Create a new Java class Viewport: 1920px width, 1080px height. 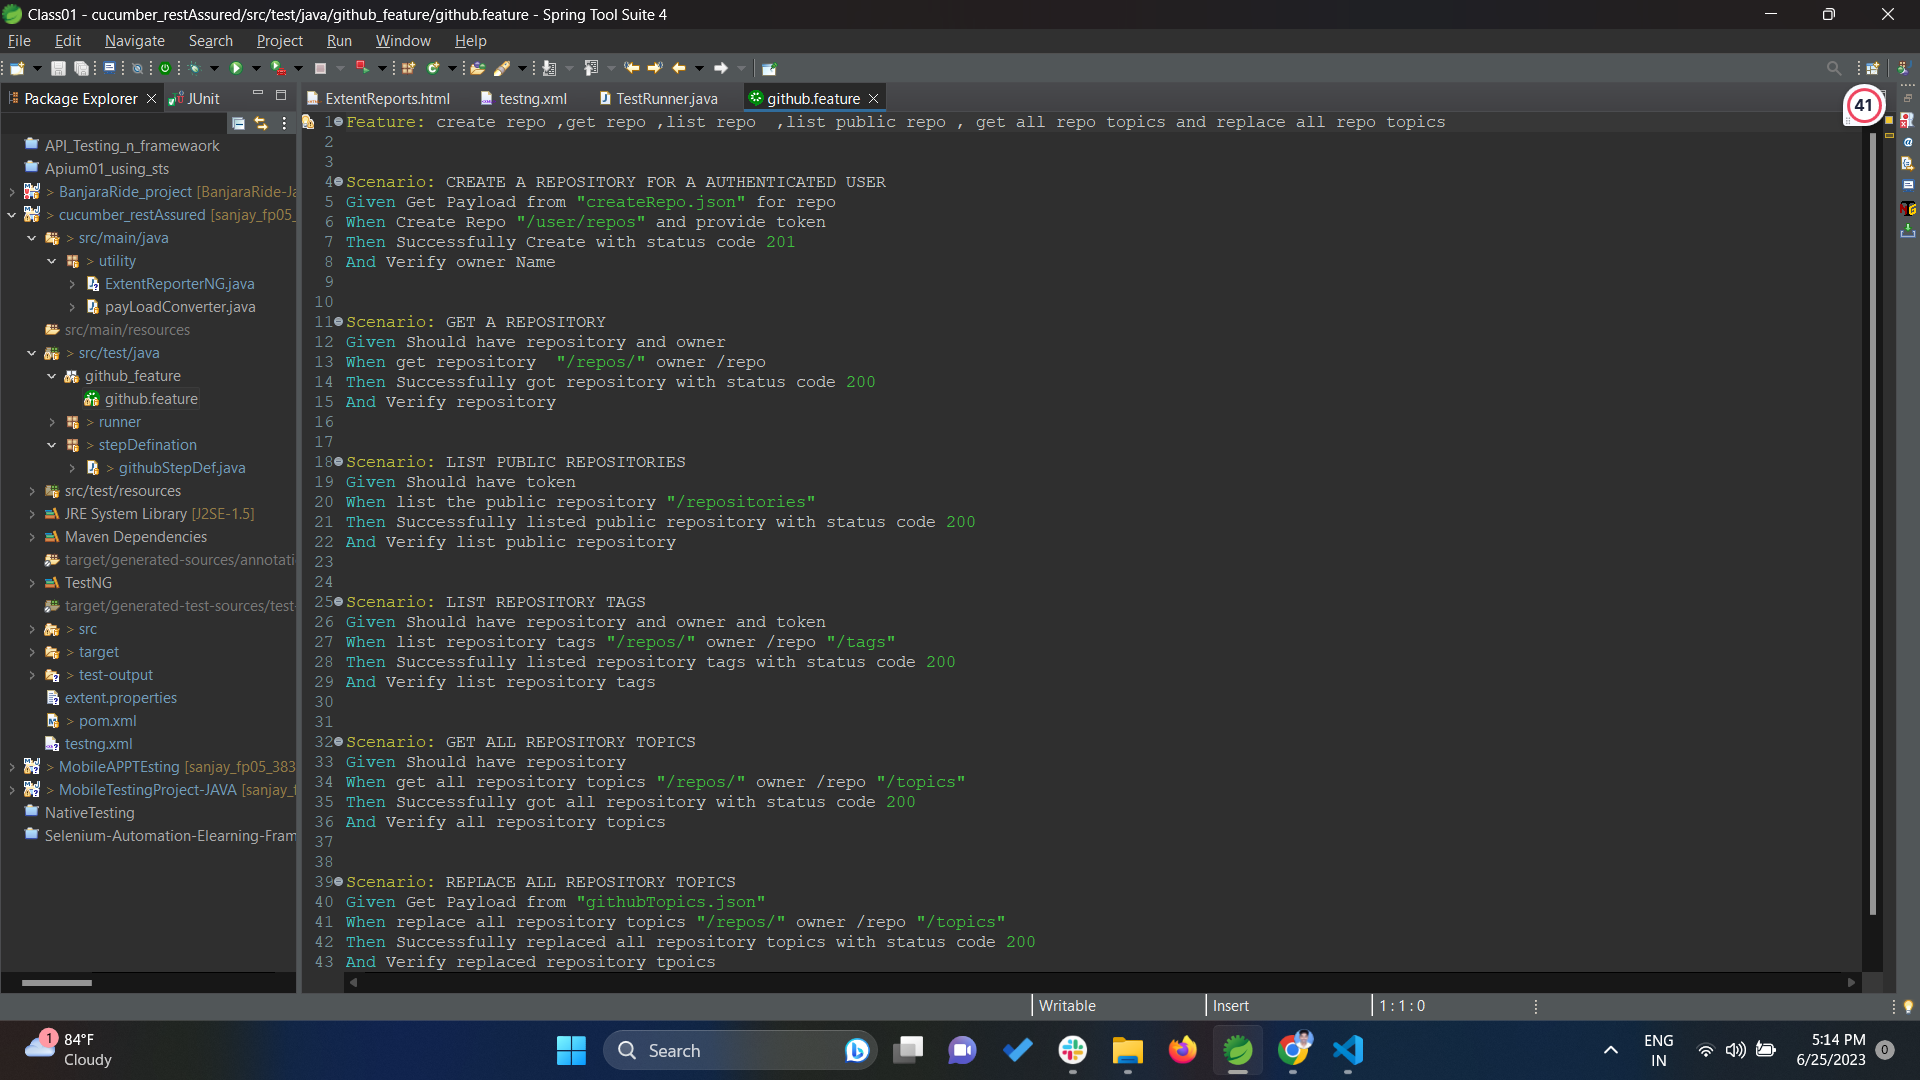[x=433, y=68]
